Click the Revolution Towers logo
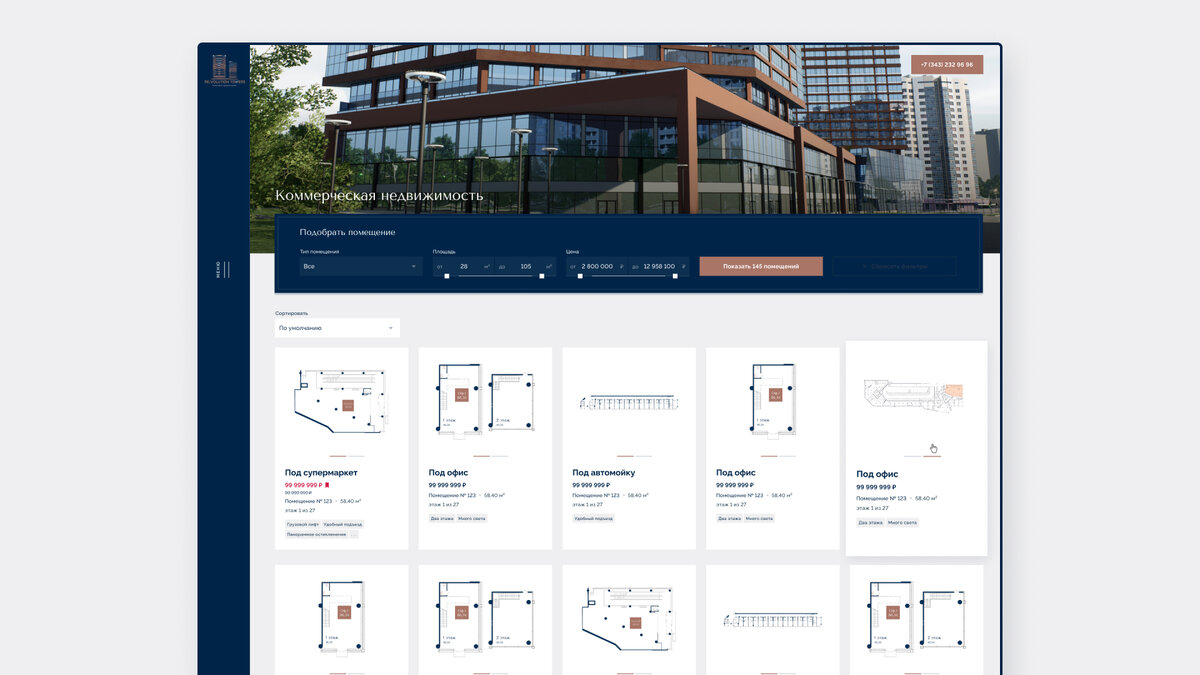 point(224,68)
